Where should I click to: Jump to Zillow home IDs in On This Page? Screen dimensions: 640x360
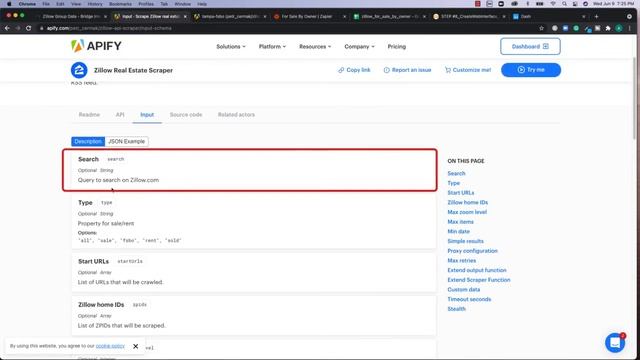point(468,202)
